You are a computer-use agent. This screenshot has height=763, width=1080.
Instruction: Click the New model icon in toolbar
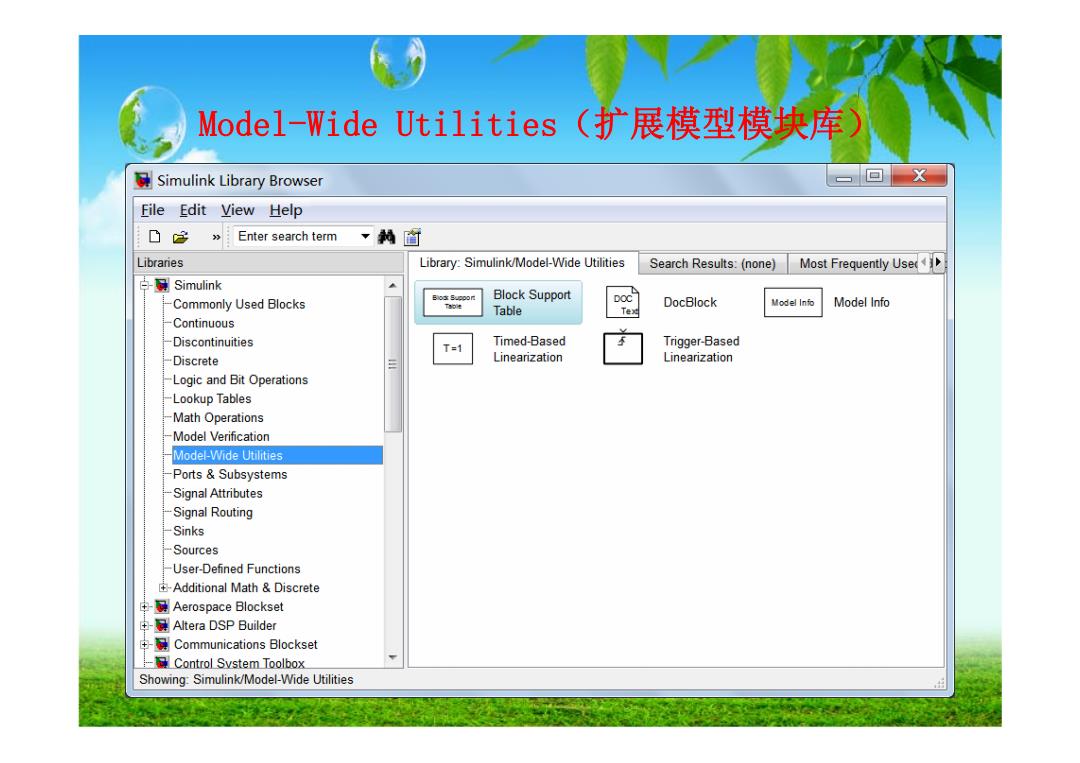click(155, 237)
